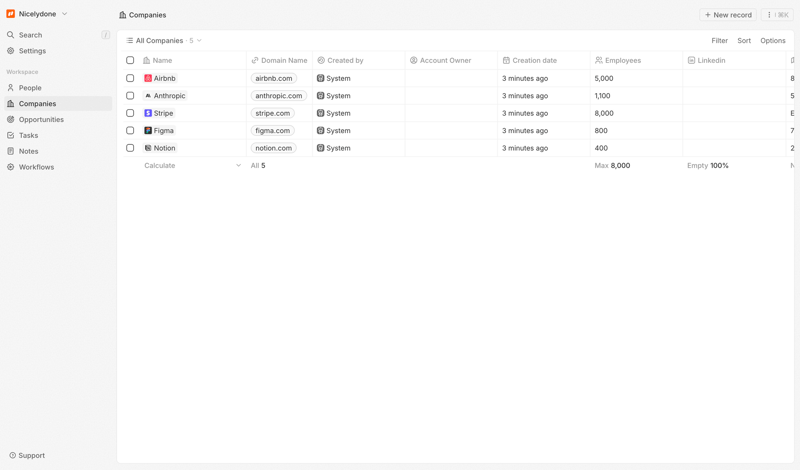Click the Airbnb Employees cell 5,000
Viewport: 800px width, 470px height.
[636, 78]
